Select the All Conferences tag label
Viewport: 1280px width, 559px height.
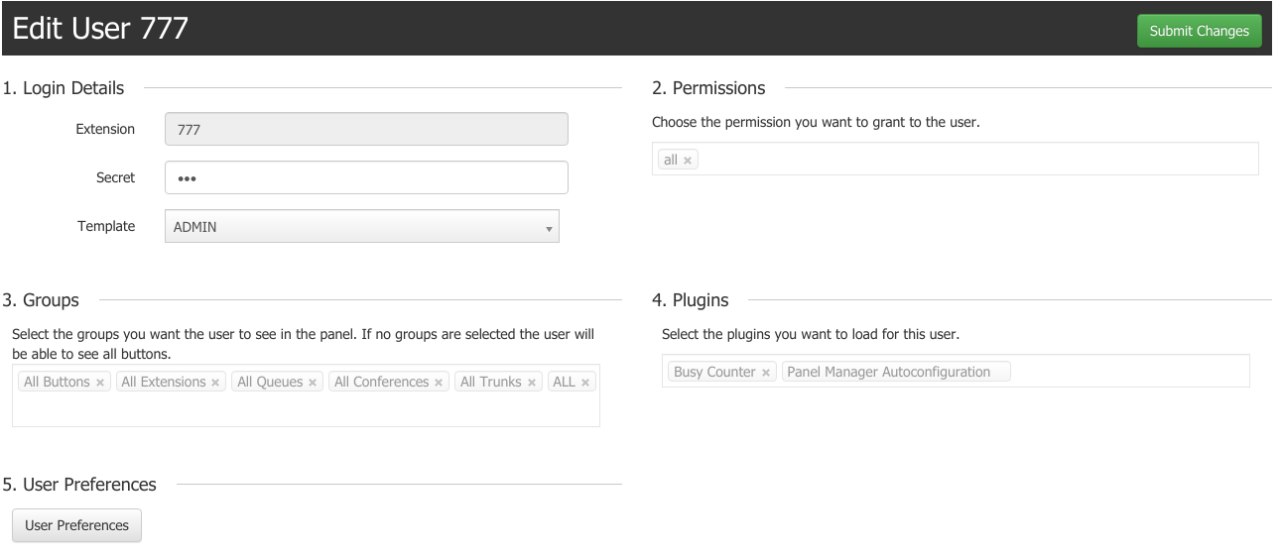point(381,383)
